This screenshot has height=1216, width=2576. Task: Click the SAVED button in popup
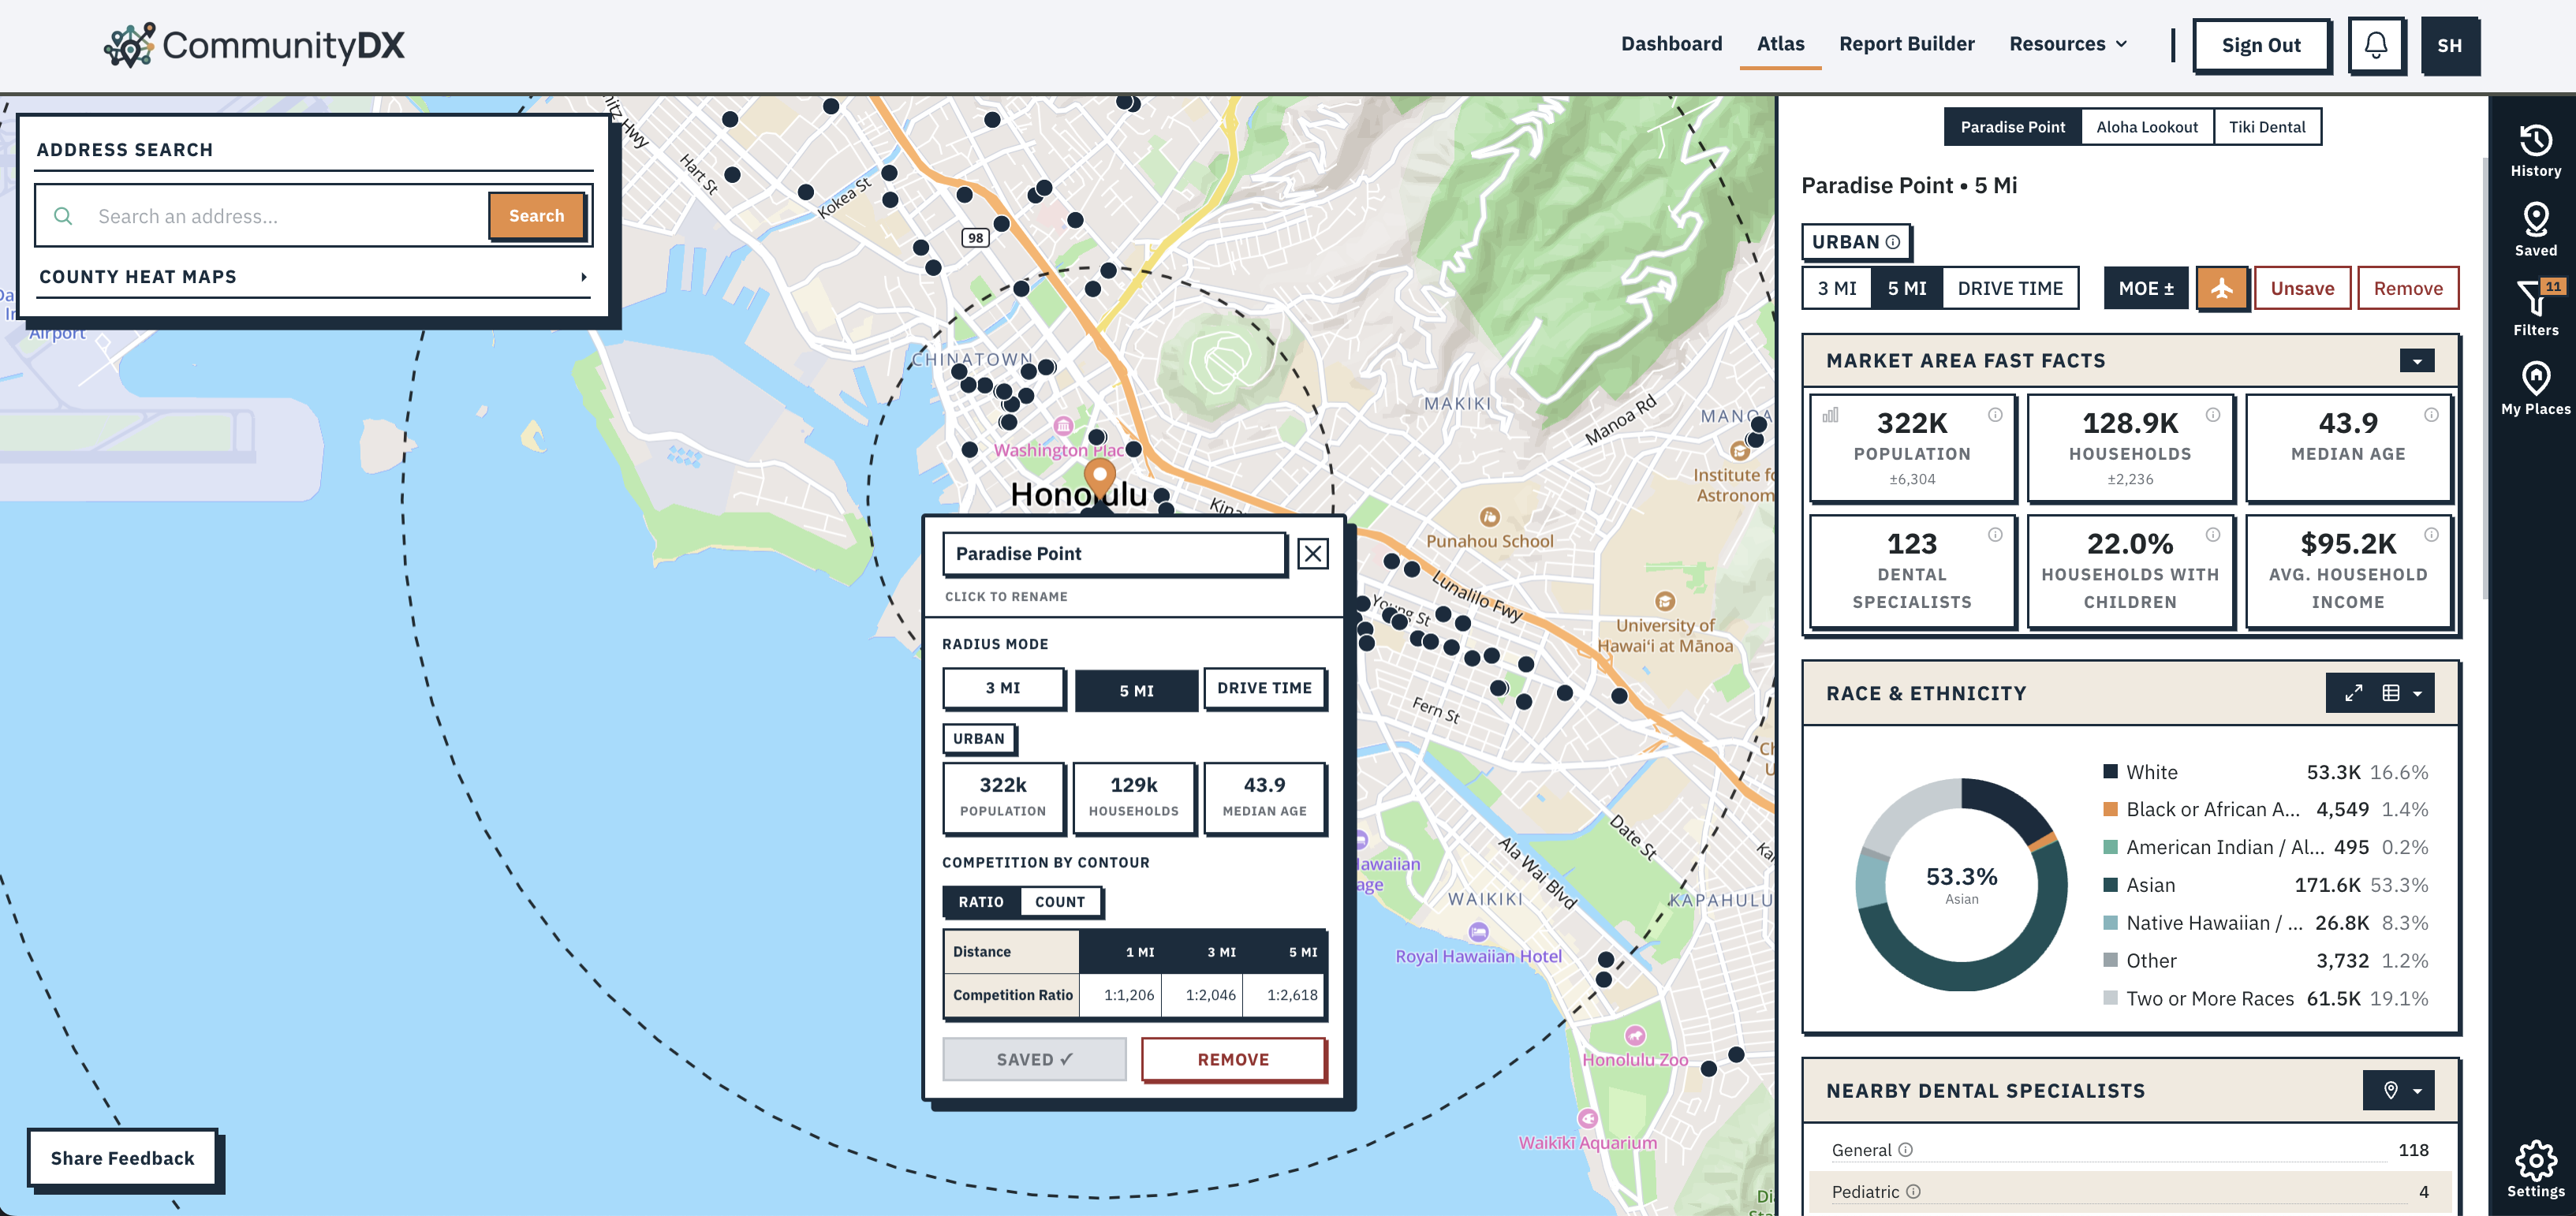tap(1034, 1060)
